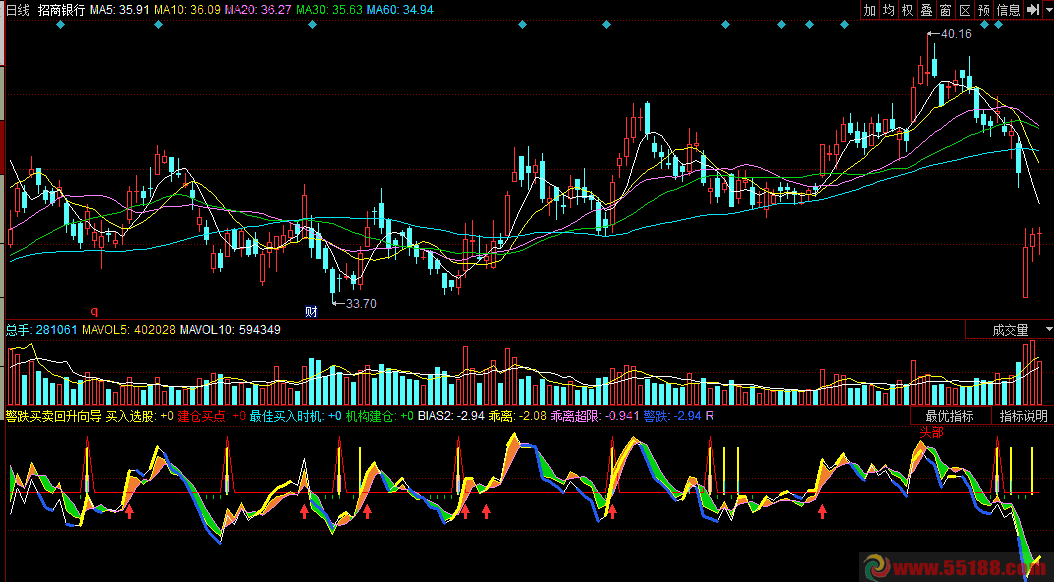
Task: Open the 最优指标 button
Action: tap(950, 416)
